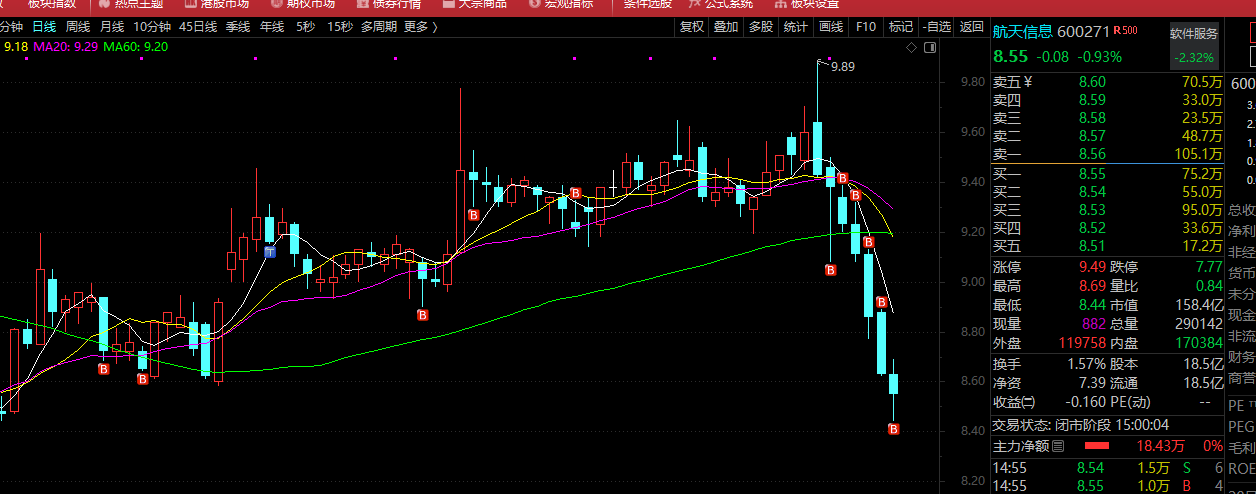Click the blue T marker on chart

(x=270, y=253)
